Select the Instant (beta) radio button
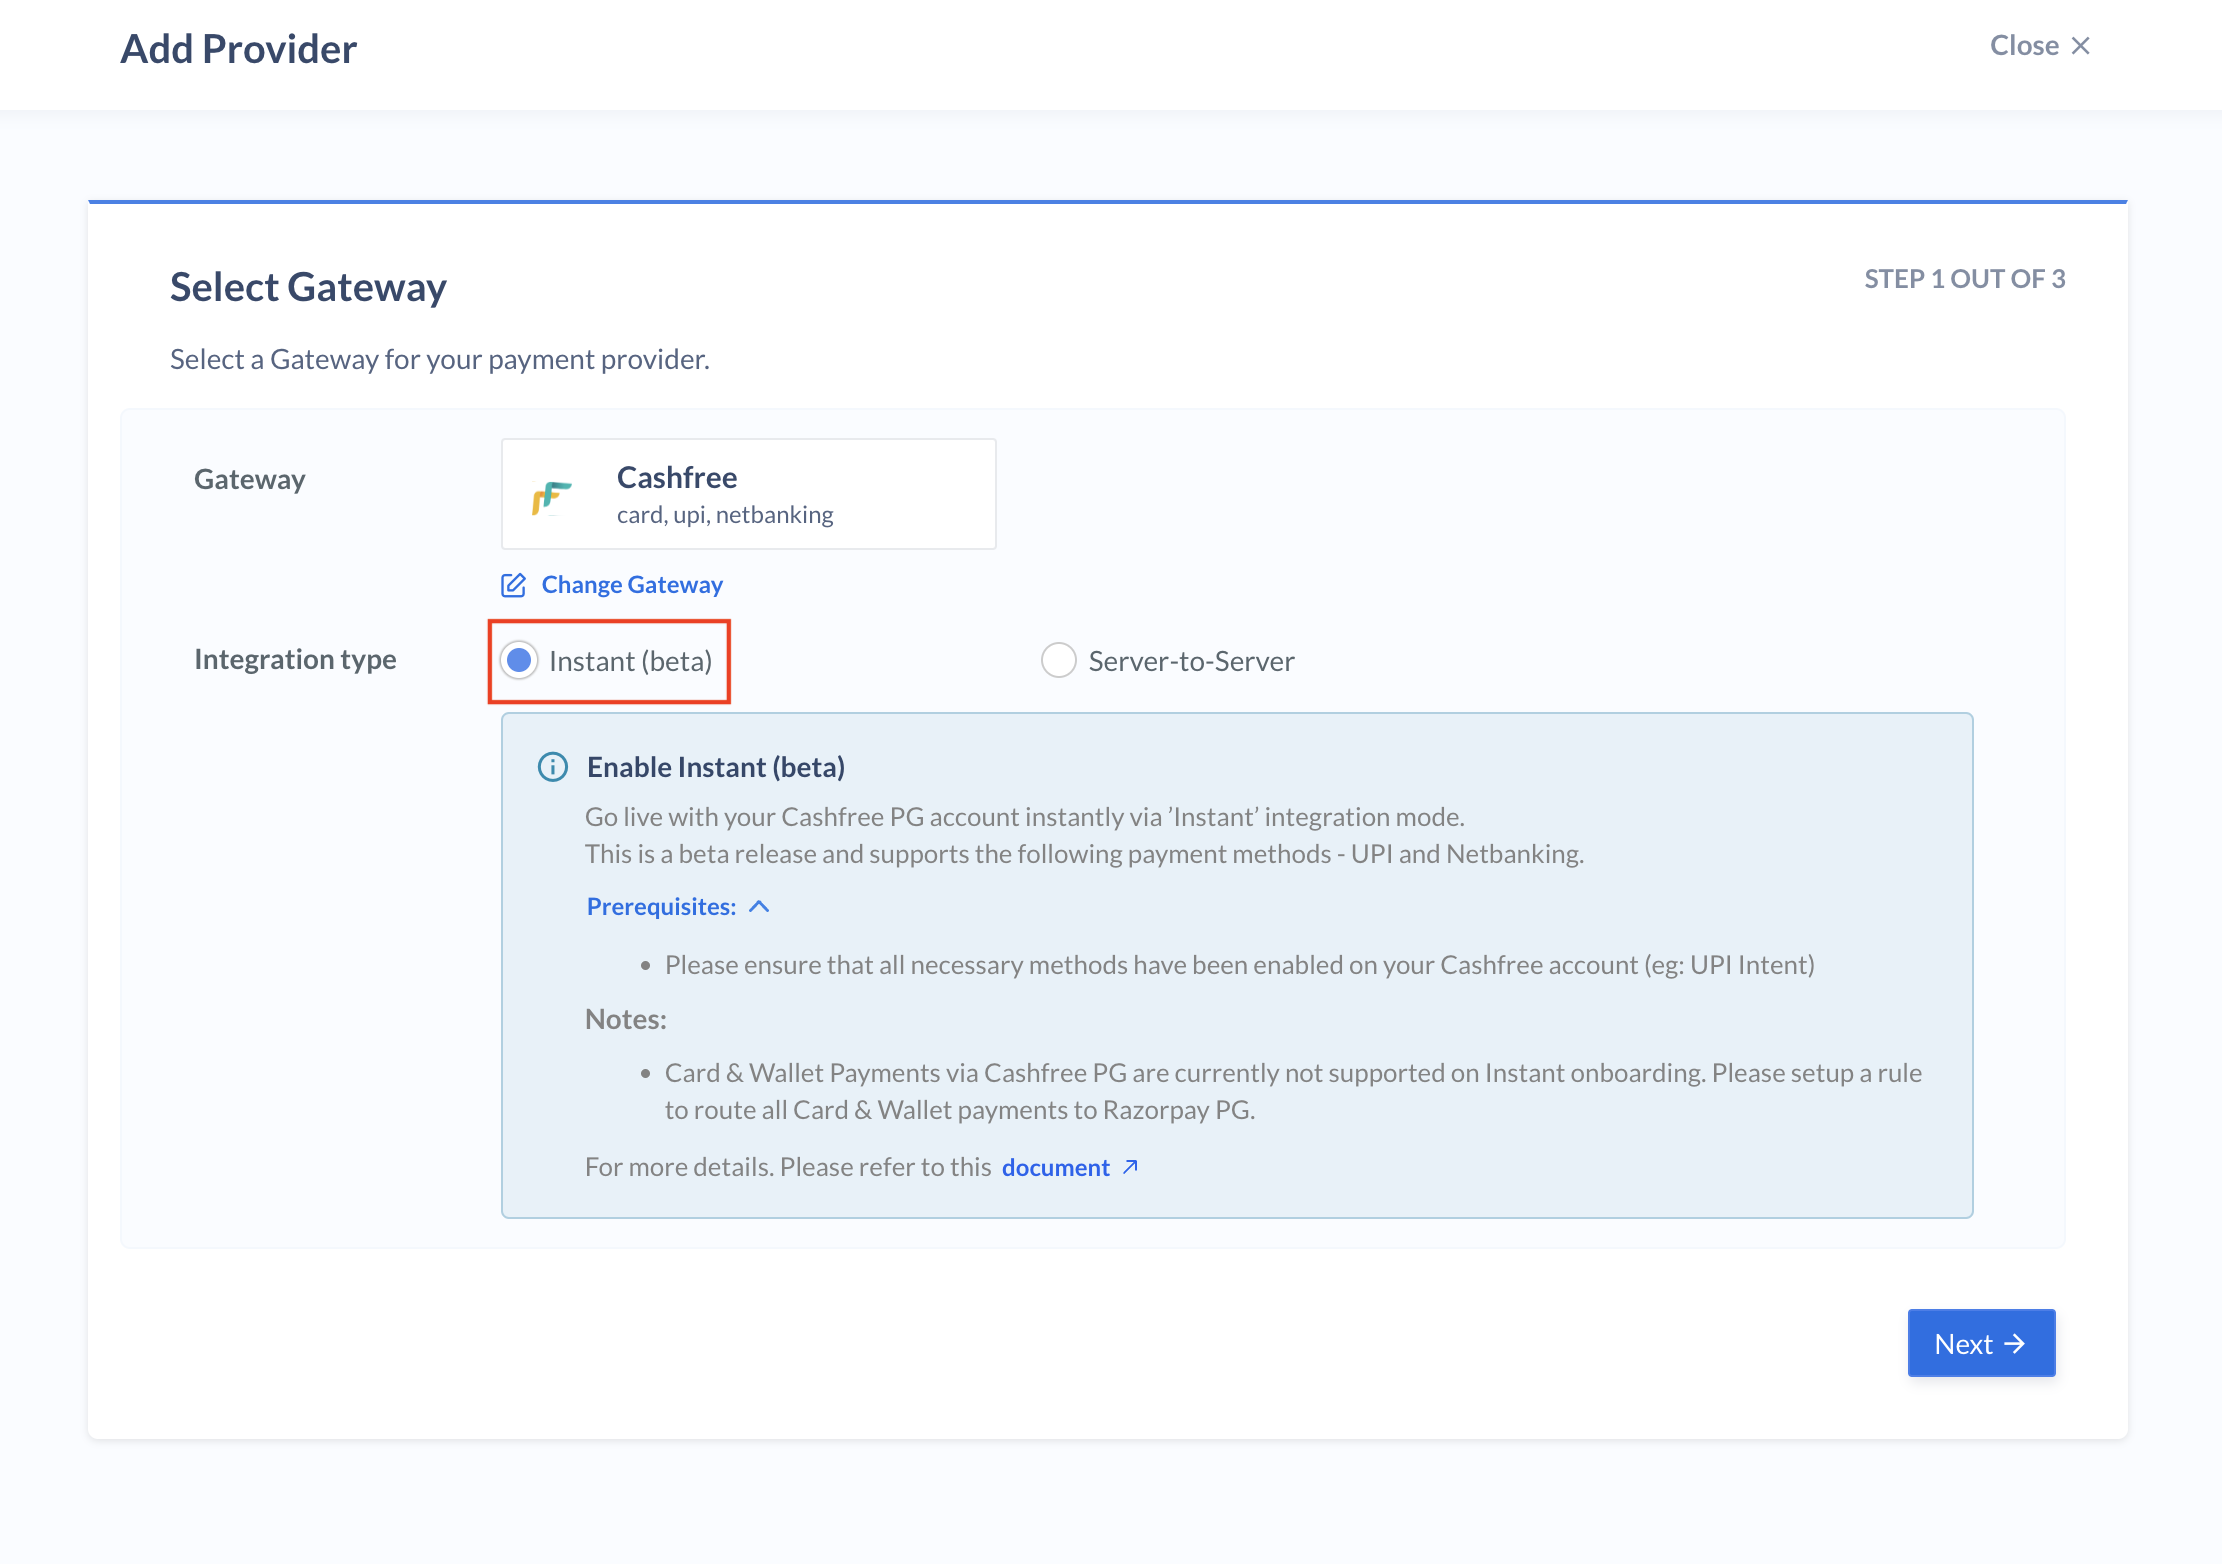2222x1564 pixels. click(x=519, y=661)
